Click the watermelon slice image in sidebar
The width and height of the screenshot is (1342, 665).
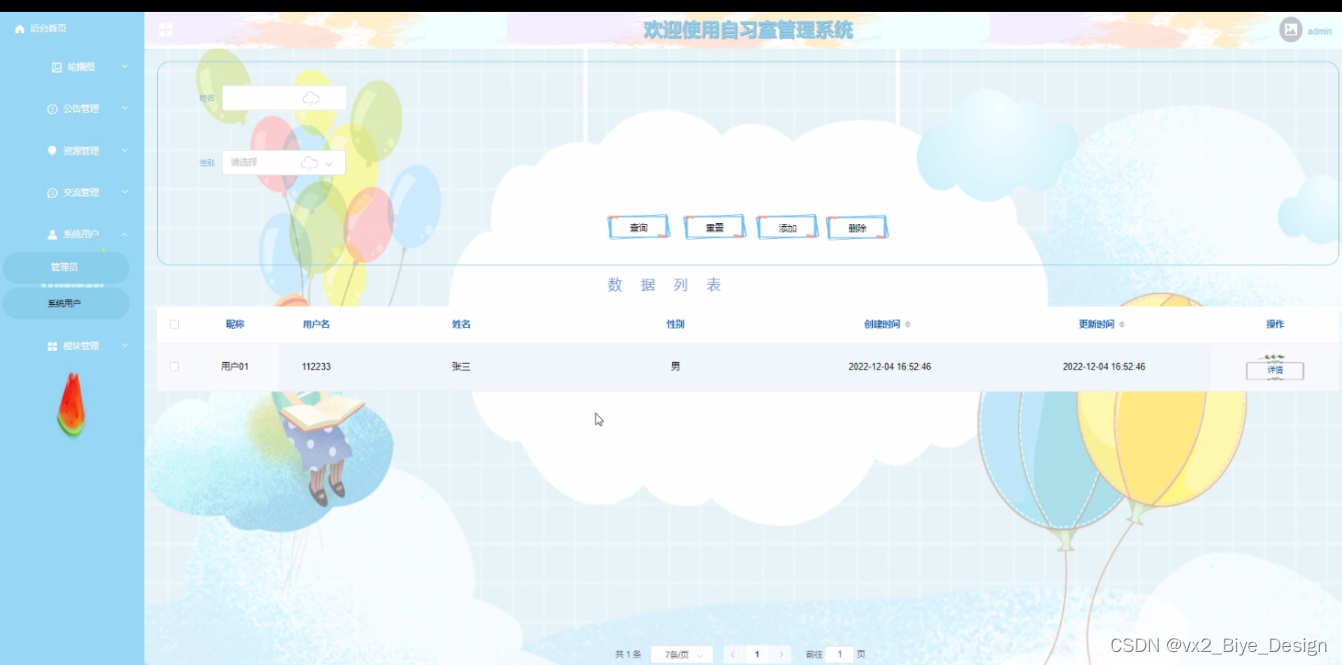coord(70,405)
